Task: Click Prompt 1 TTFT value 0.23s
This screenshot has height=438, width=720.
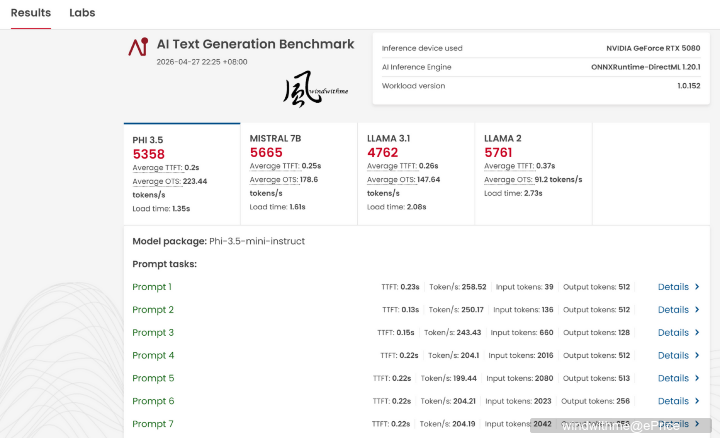Action: pyautogui.click(x=410, y=287)
